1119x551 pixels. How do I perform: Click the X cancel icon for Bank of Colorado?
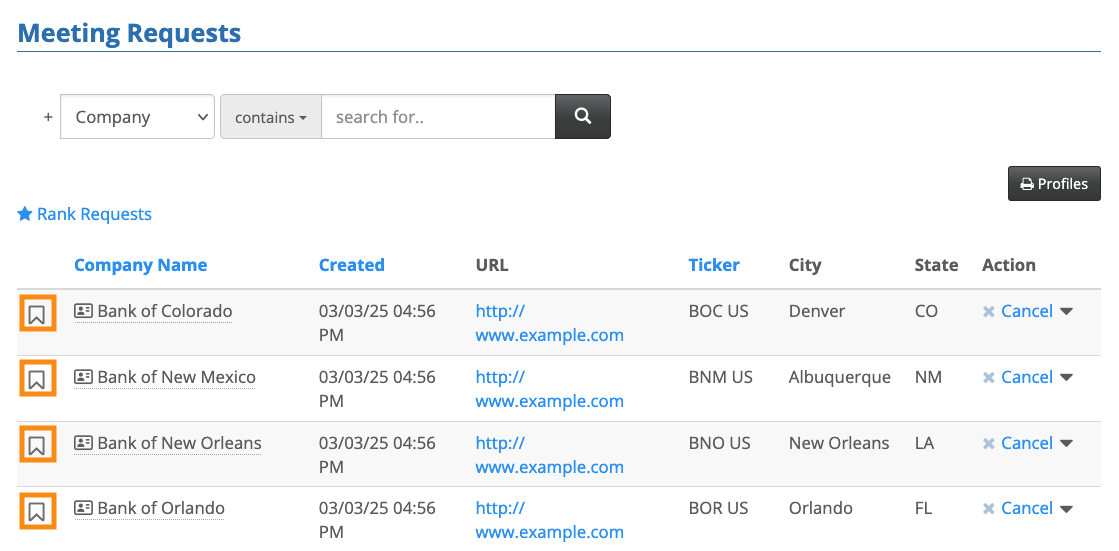click(x=989, y=312)
